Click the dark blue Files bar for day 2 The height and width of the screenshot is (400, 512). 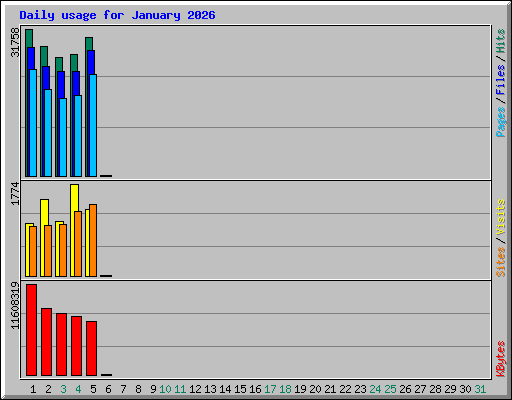pos(46,77)
